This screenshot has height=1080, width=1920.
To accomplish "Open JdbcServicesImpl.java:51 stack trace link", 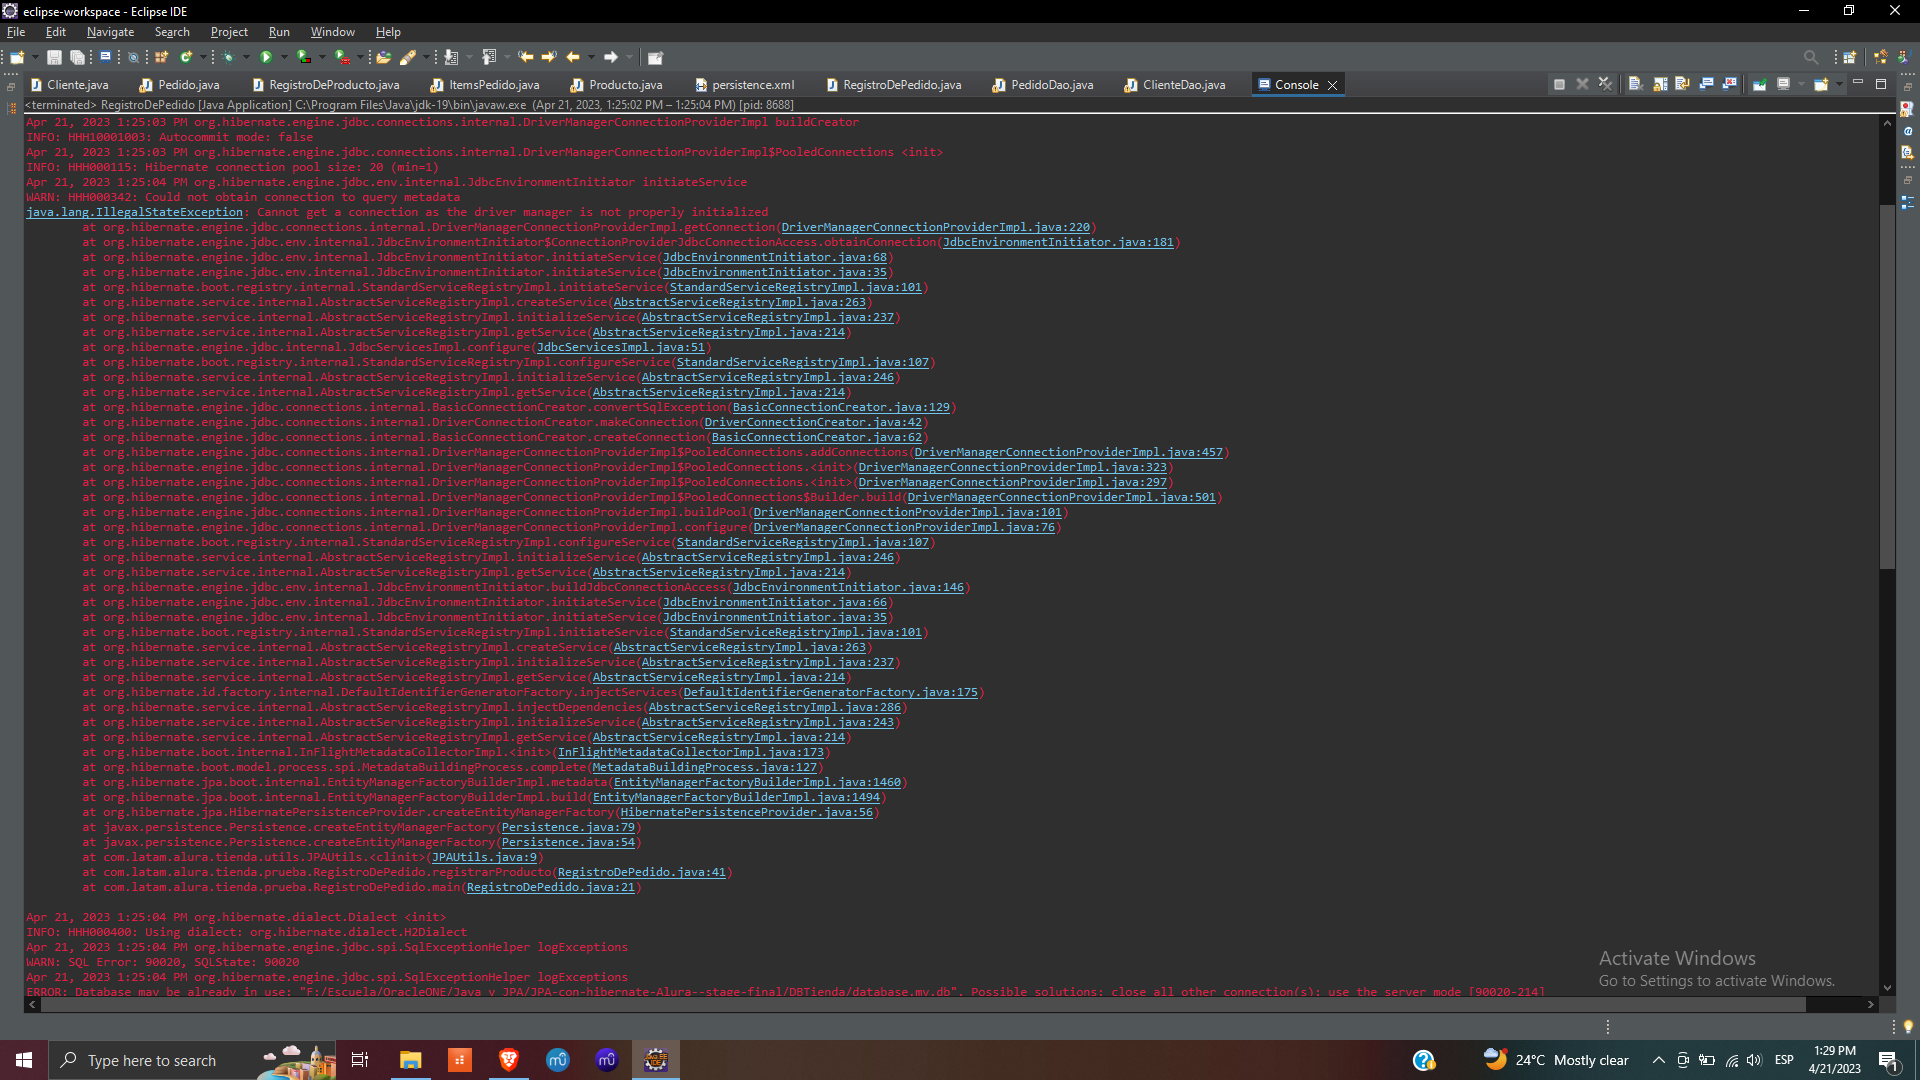I will (x=621, y=347).
